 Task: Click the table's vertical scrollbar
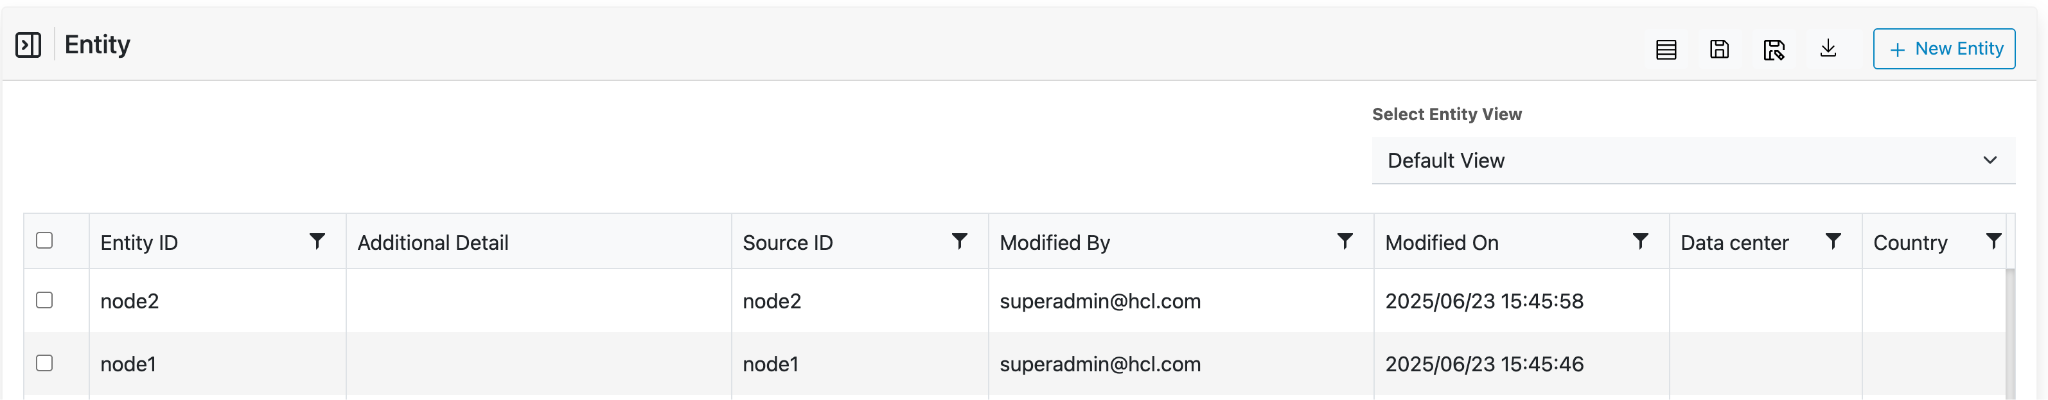pyautogui.click(x=2010, y=330)
